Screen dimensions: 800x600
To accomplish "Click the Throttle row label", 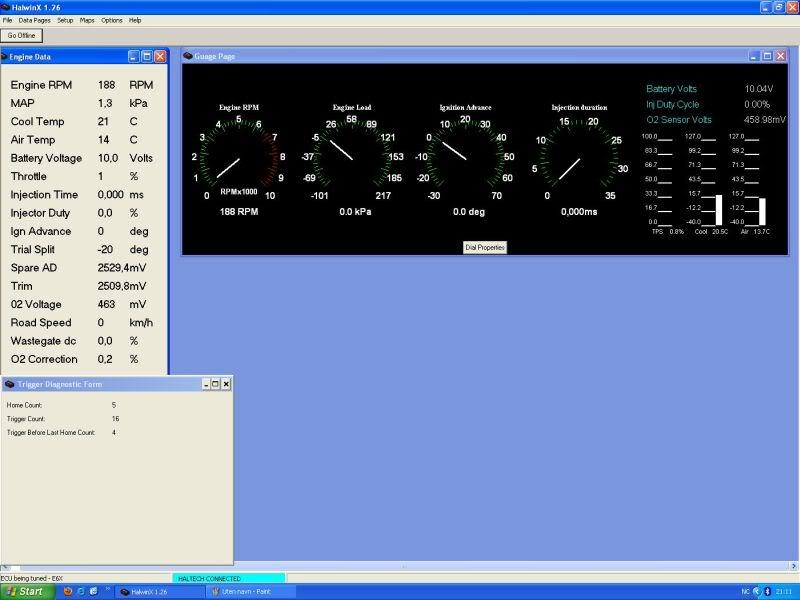I will point(29,177).
